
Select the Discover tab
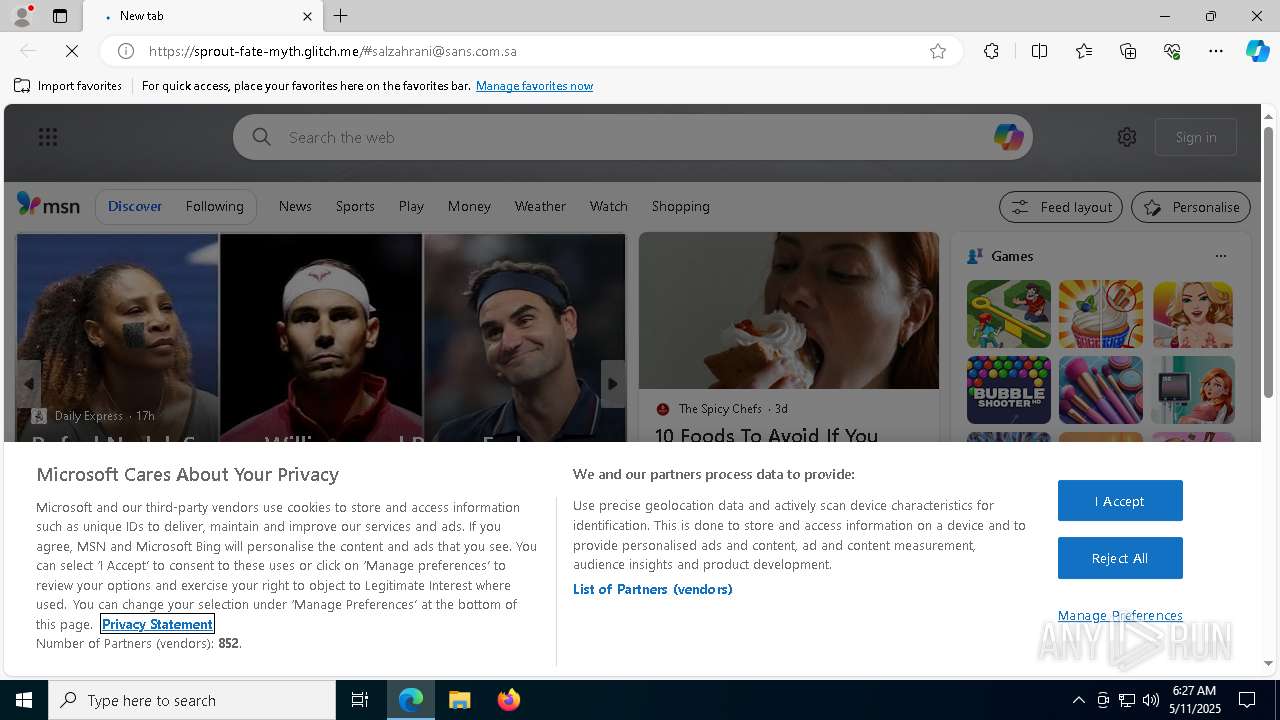point(135,206)
